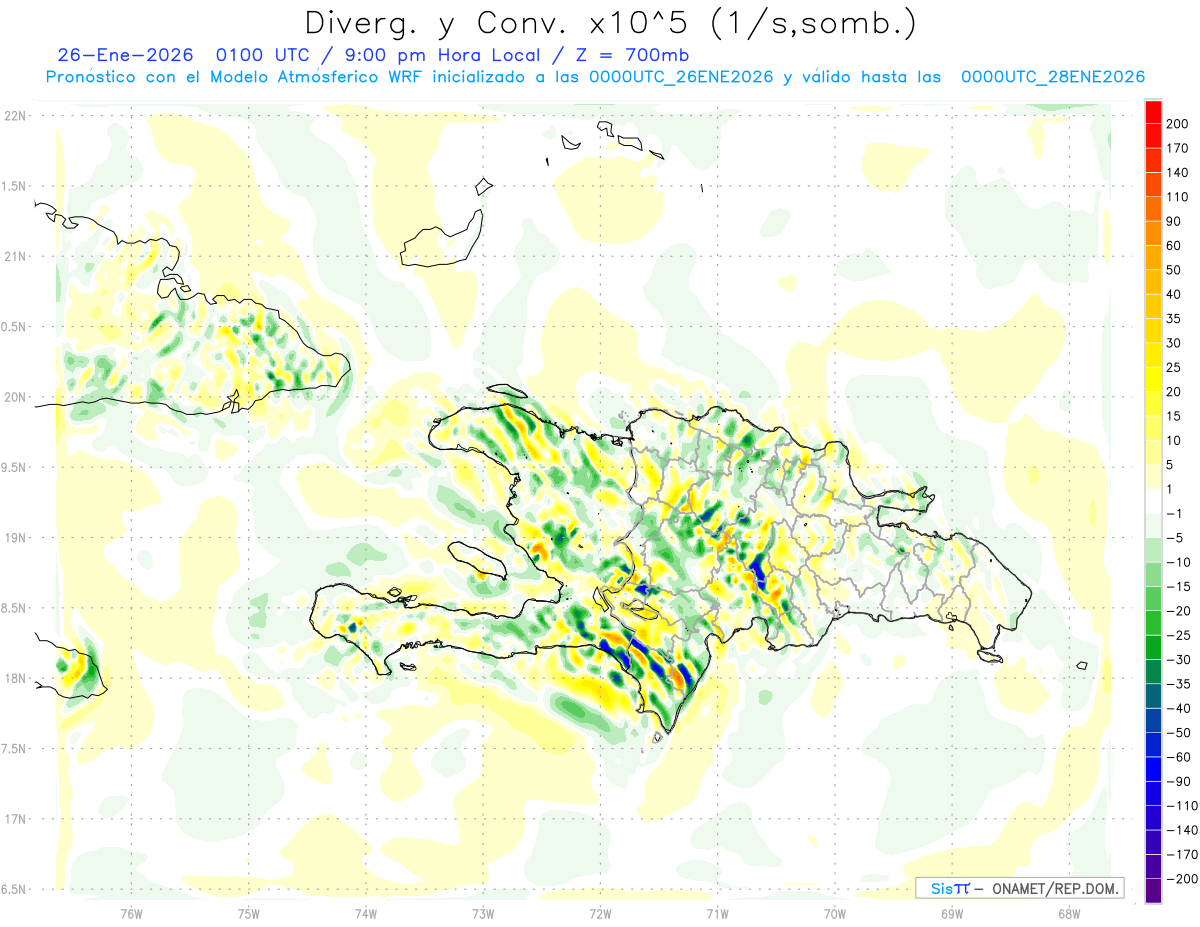Click the 18N latitude label
This screenshot has width=1200, height=927.
click(x=14, y=678)
